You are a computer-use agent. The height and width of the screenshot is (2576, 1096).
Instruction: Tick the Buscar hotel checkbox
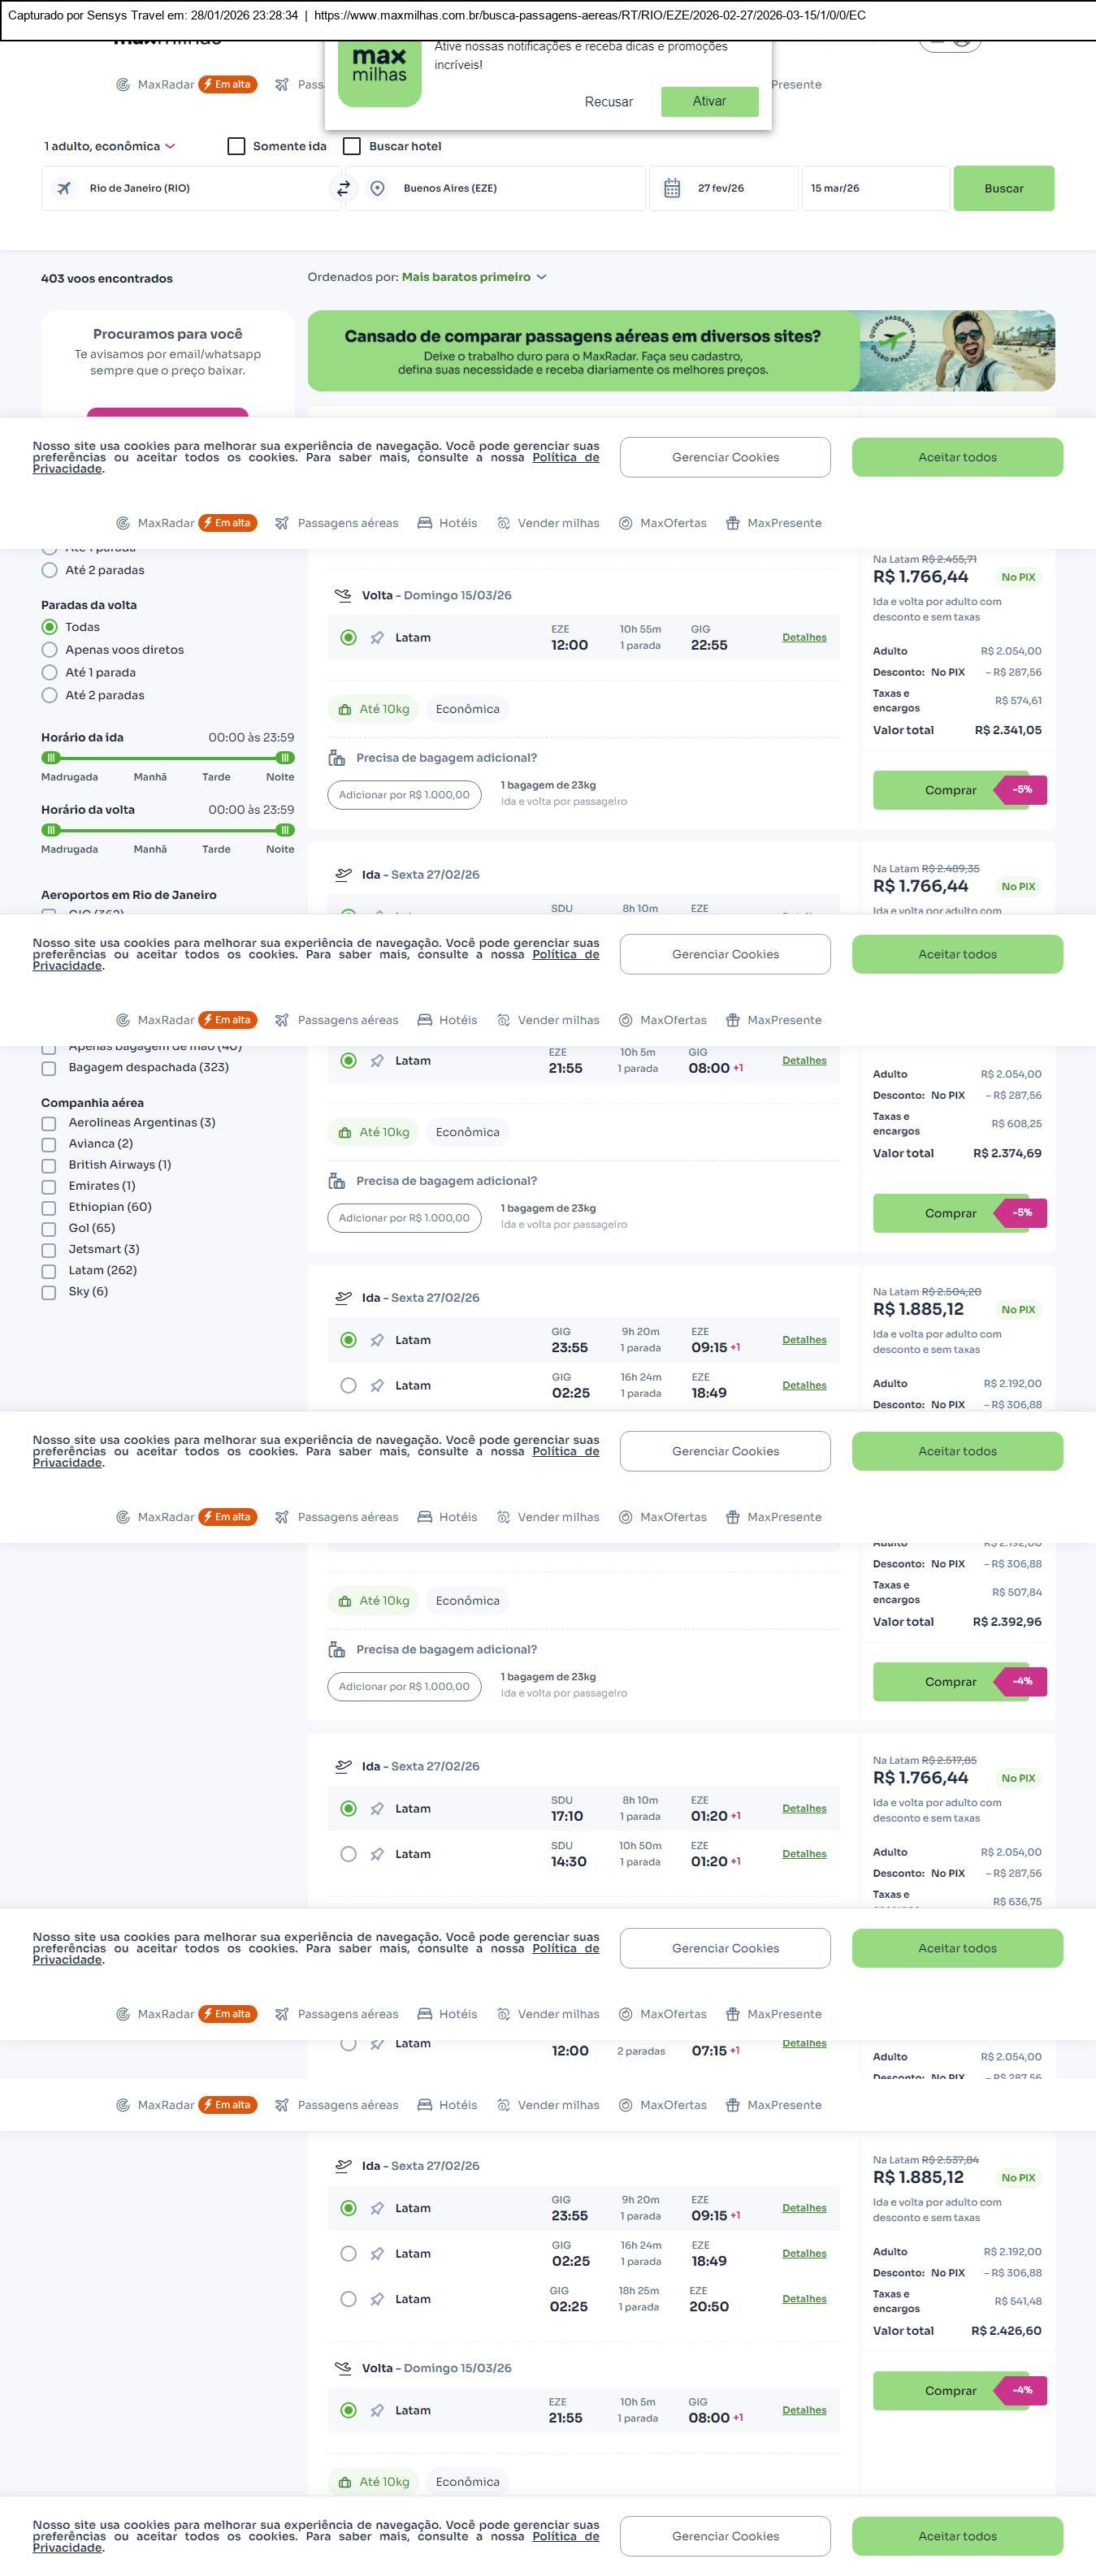(352, 146)
